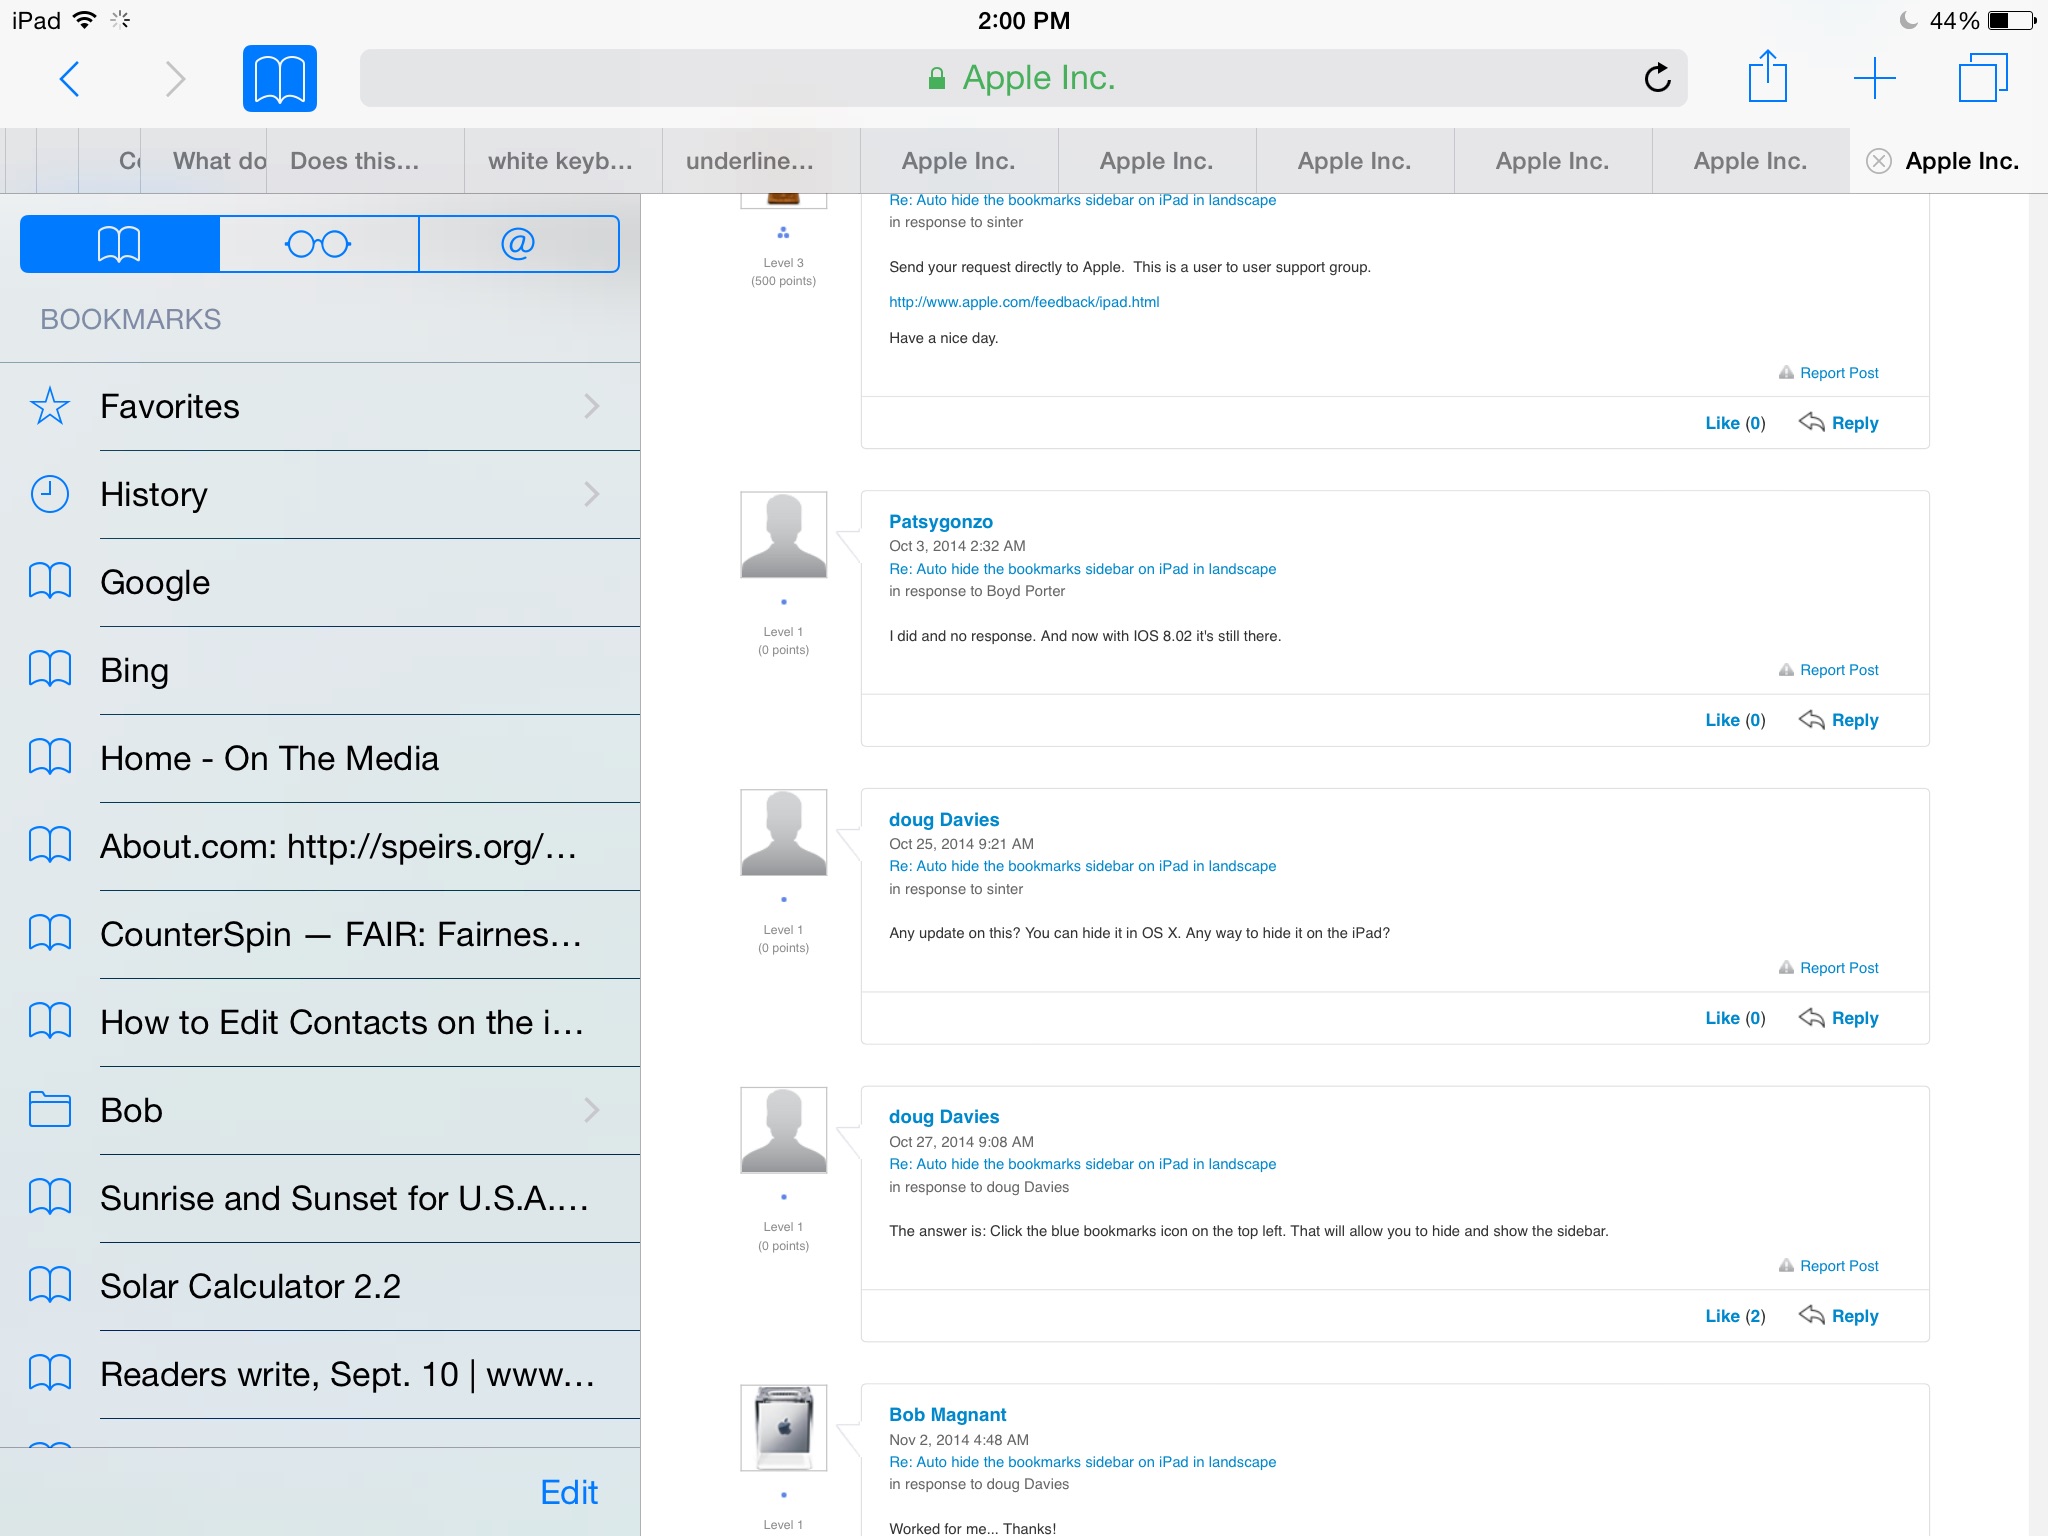
Task: Toggle the bookmarks sidebar icon
Action: click(279, 79)
